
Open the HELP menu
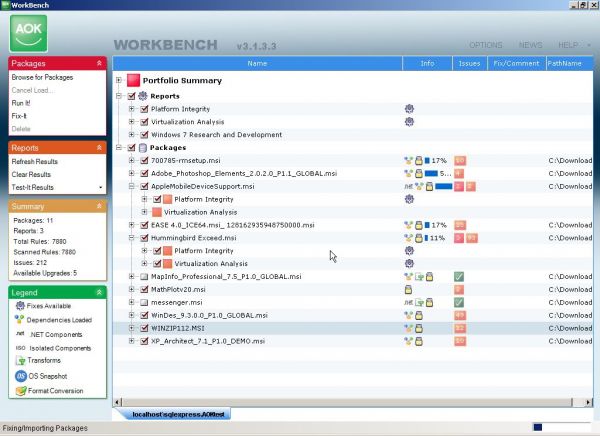[x=568, y=45]
